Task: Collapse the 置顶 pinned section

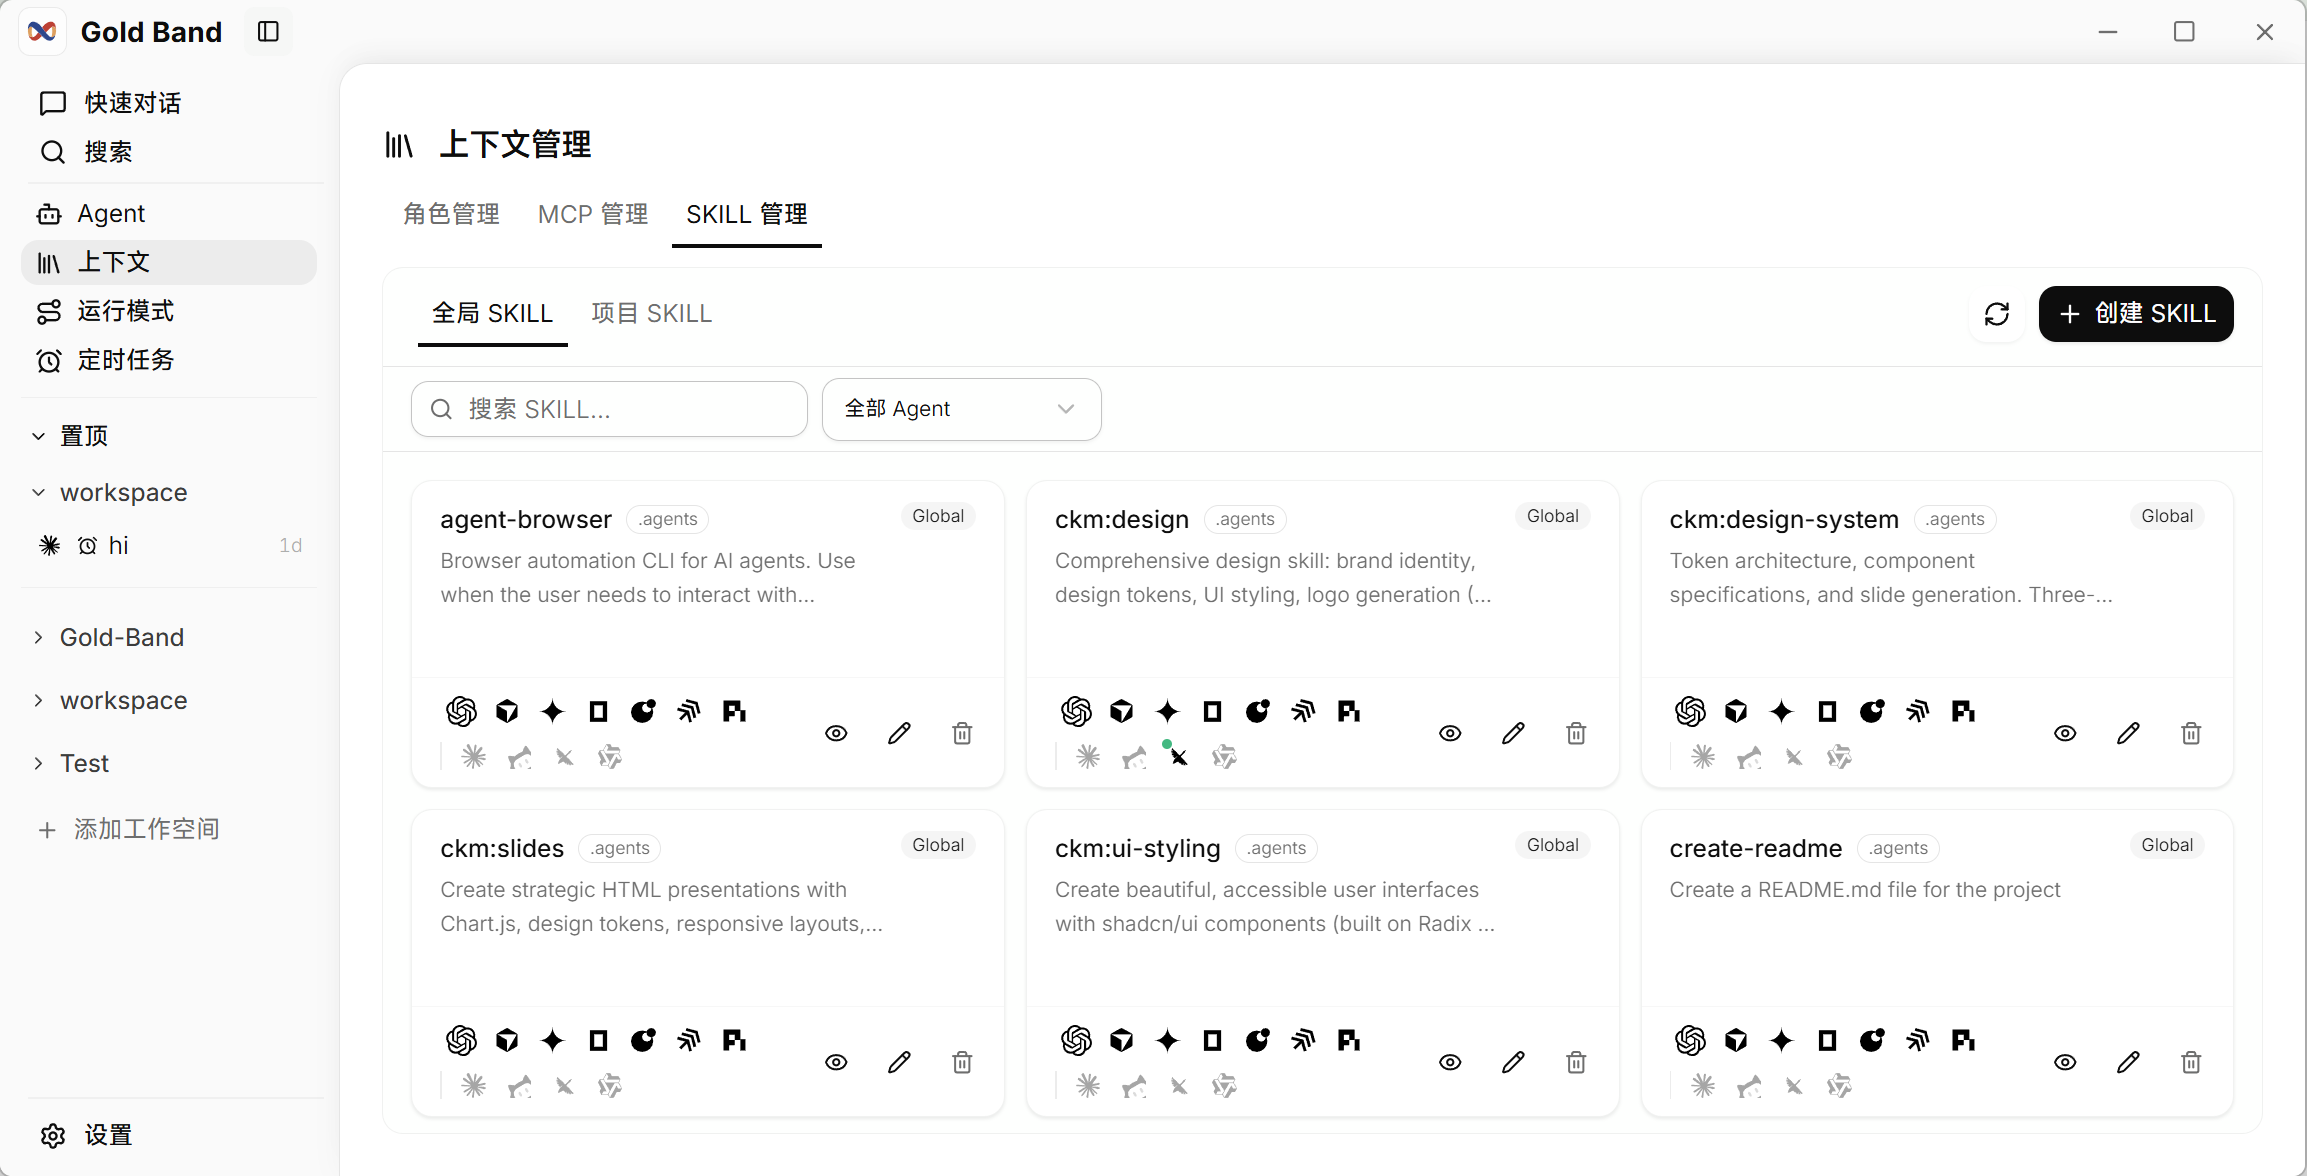Action: point(39,436)
